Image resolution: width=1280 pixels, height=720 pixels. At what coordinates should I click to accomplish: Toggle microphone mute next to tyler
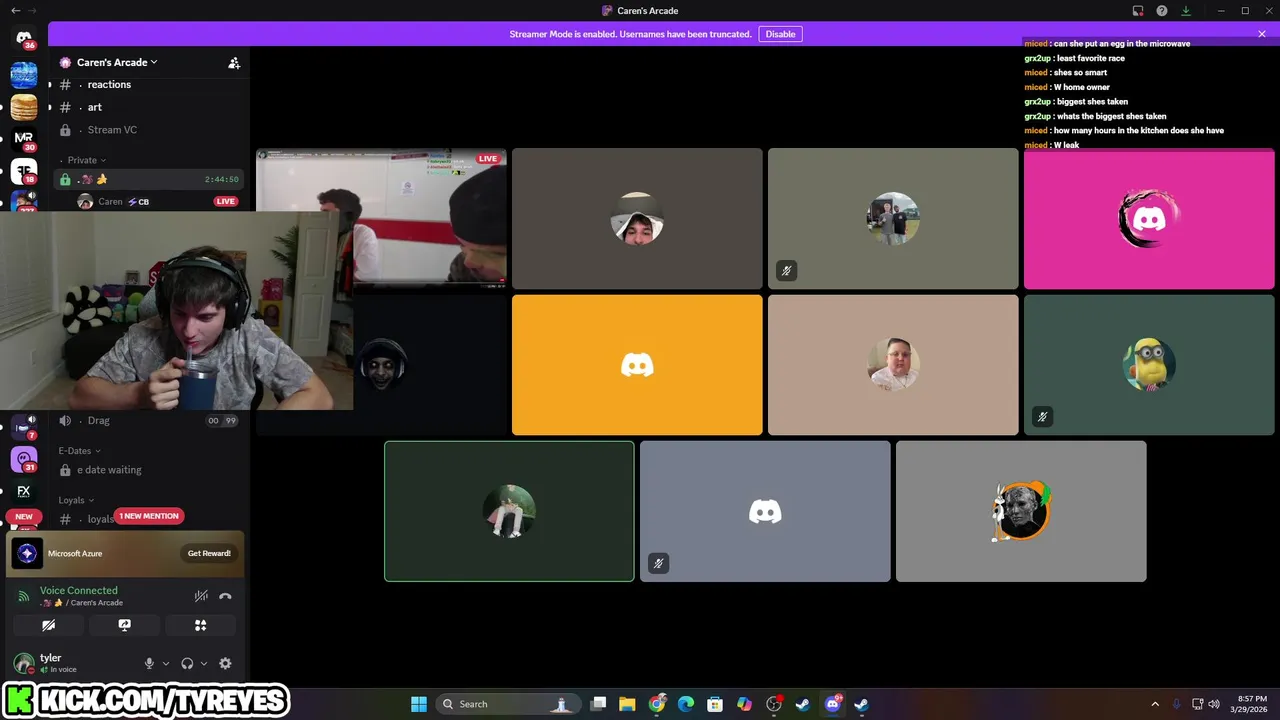150,663
